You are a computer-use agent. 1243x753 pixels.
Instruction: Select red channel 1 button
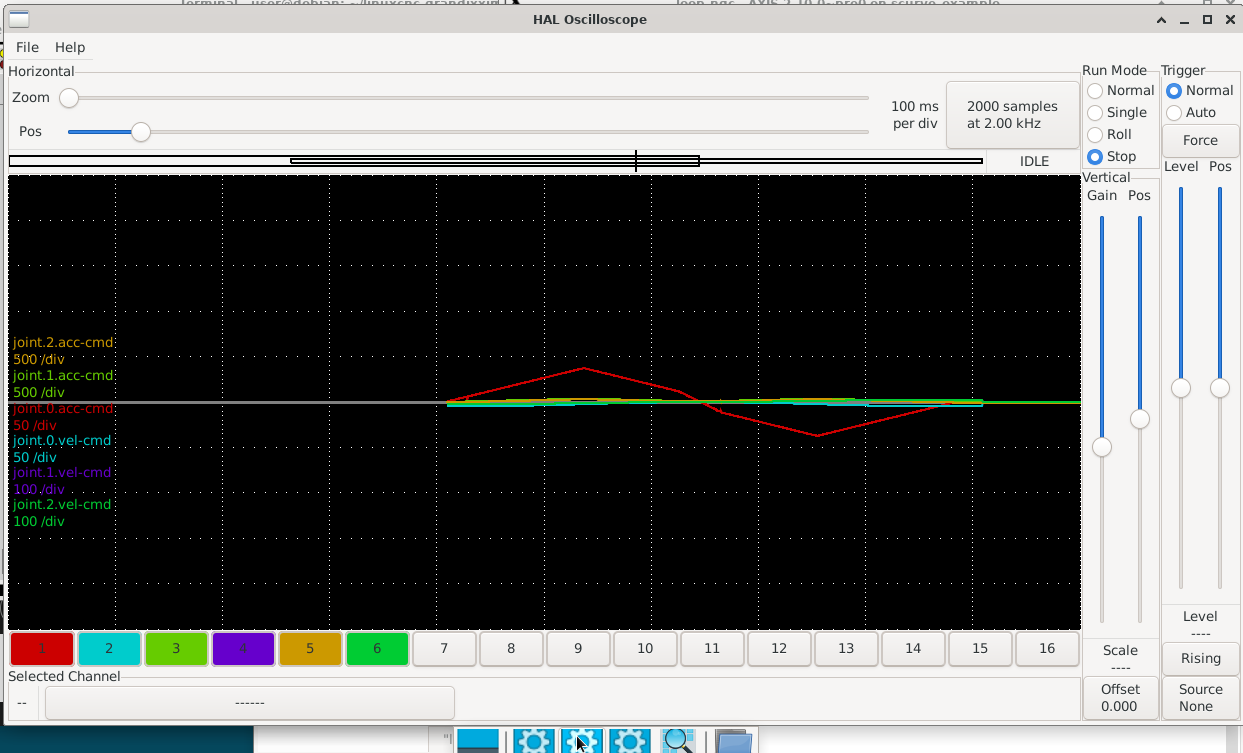[x=42, y=649]
